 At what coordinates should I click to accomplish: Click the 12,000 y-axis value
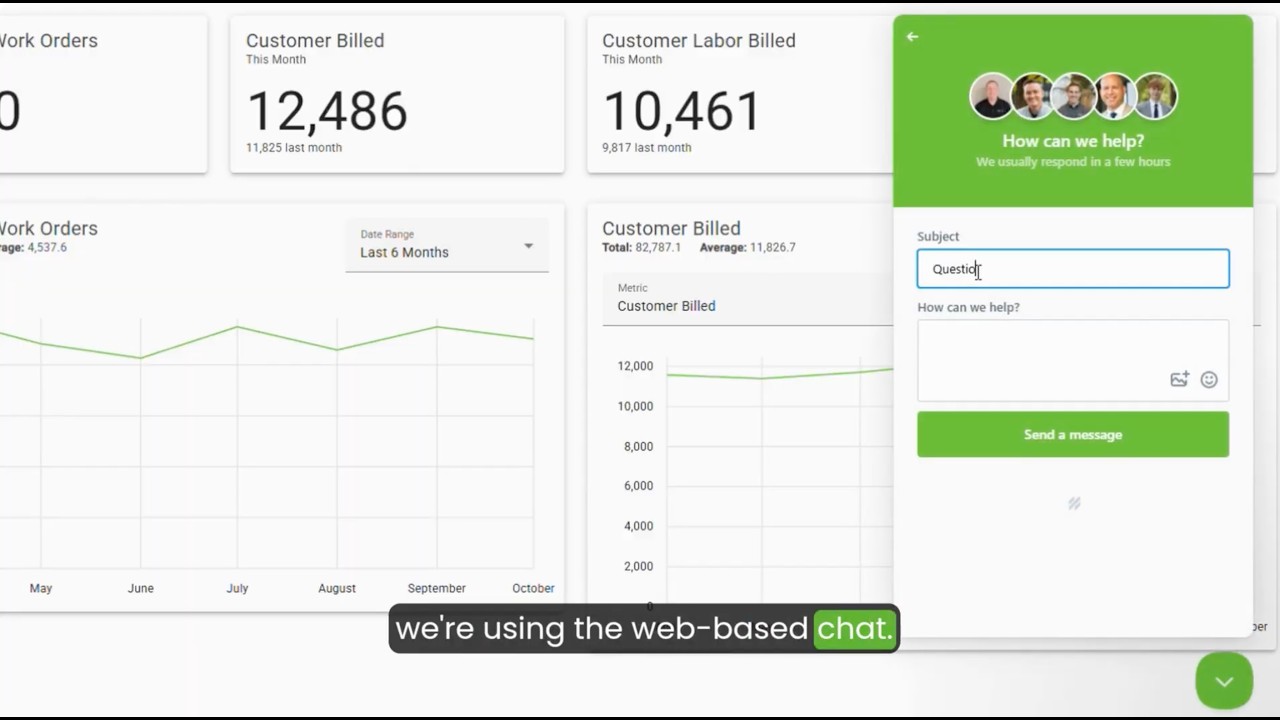pos(635,366)
